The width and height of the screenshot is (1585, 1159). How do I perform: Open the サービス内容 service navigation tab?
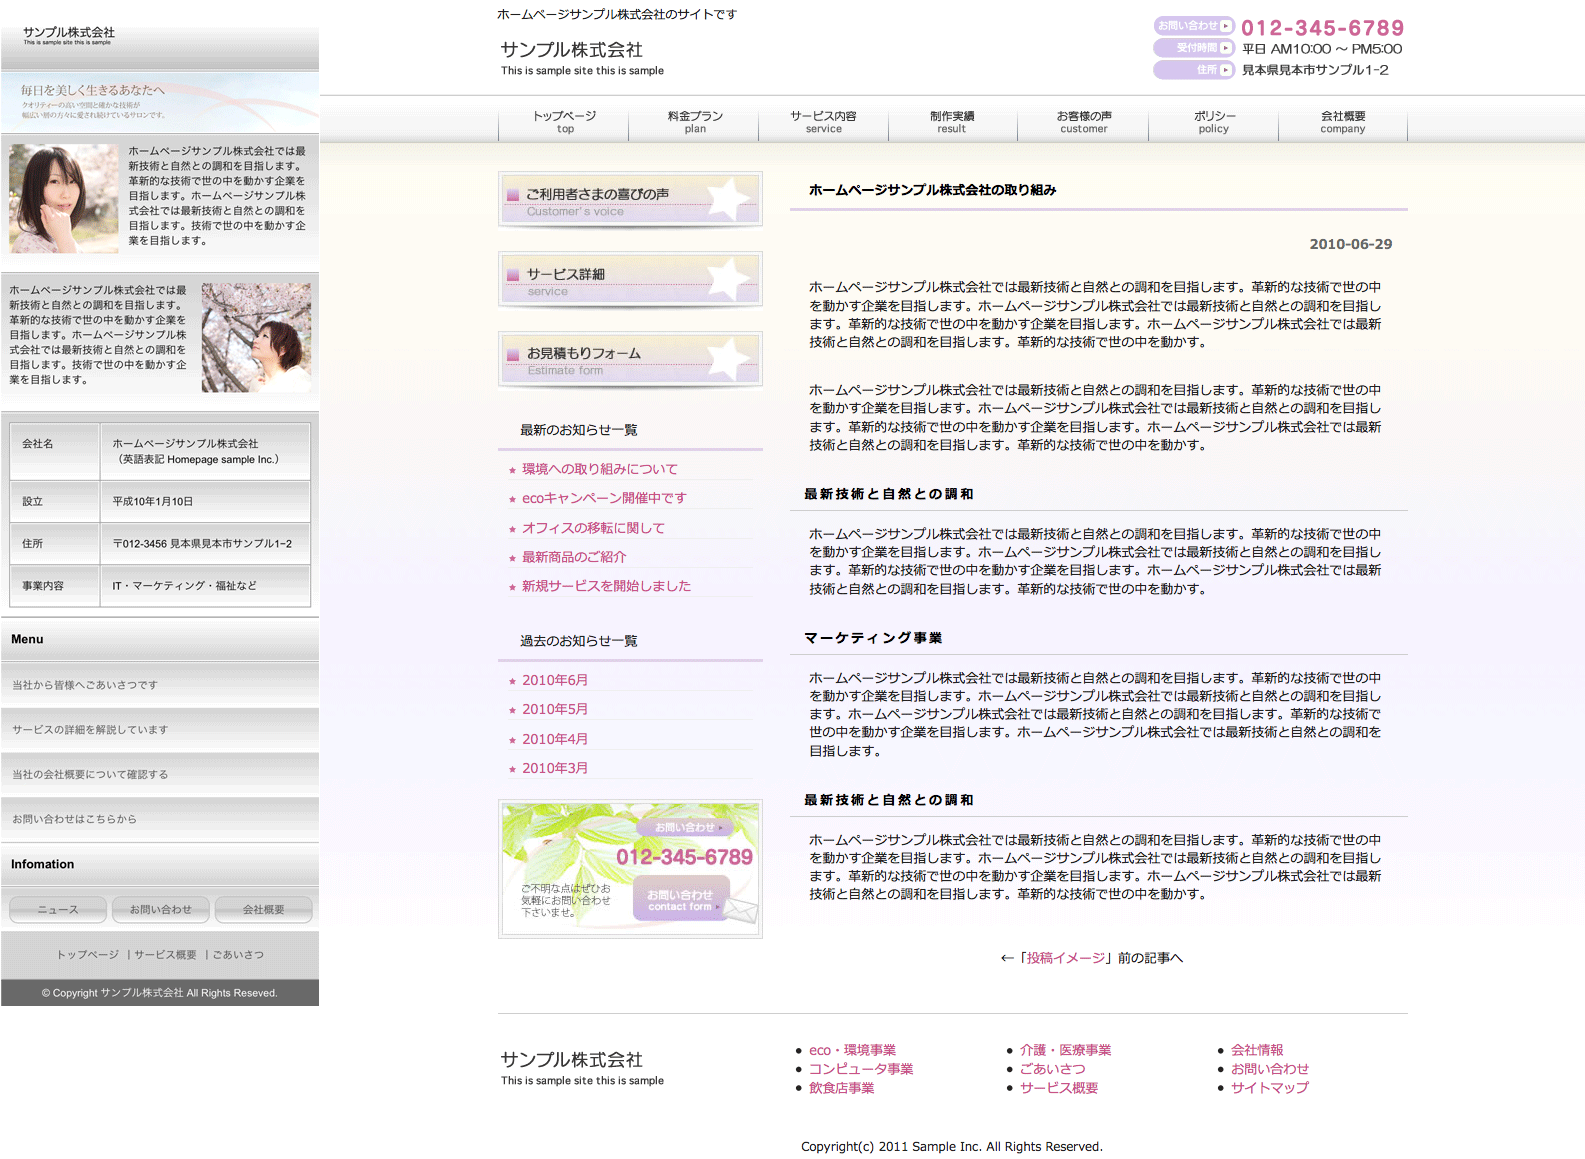[823, 121]
